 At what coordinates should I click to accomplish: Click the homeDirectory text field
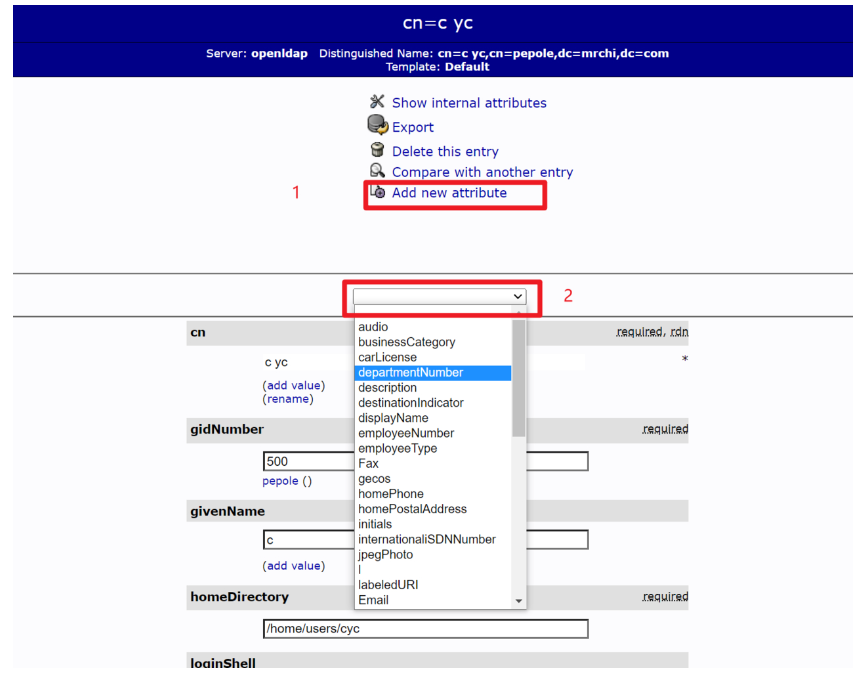click(425, 629)
